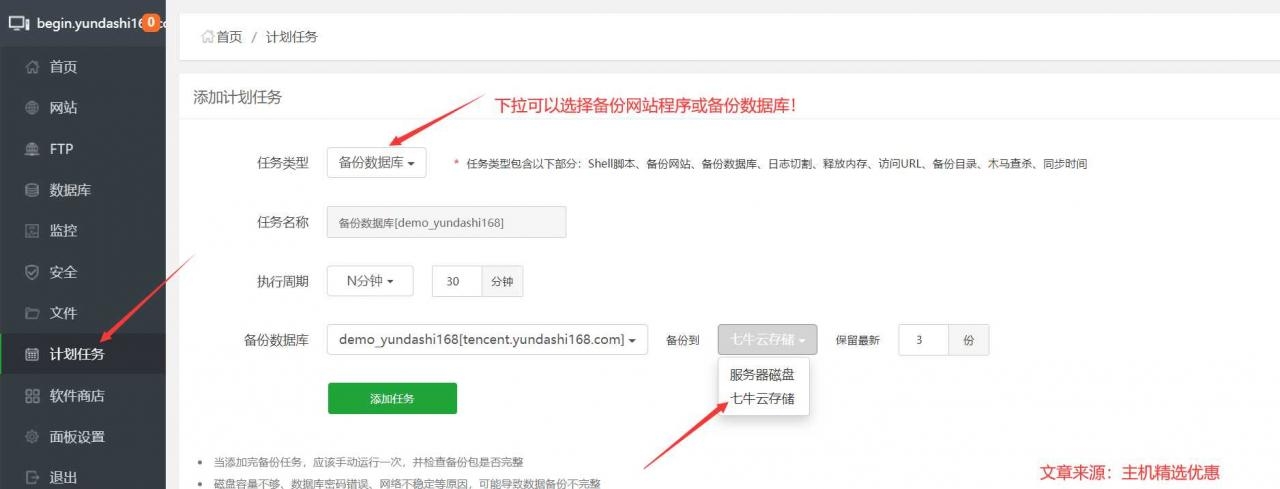Click the logout icon beside 退出

(x=32, y=477)
